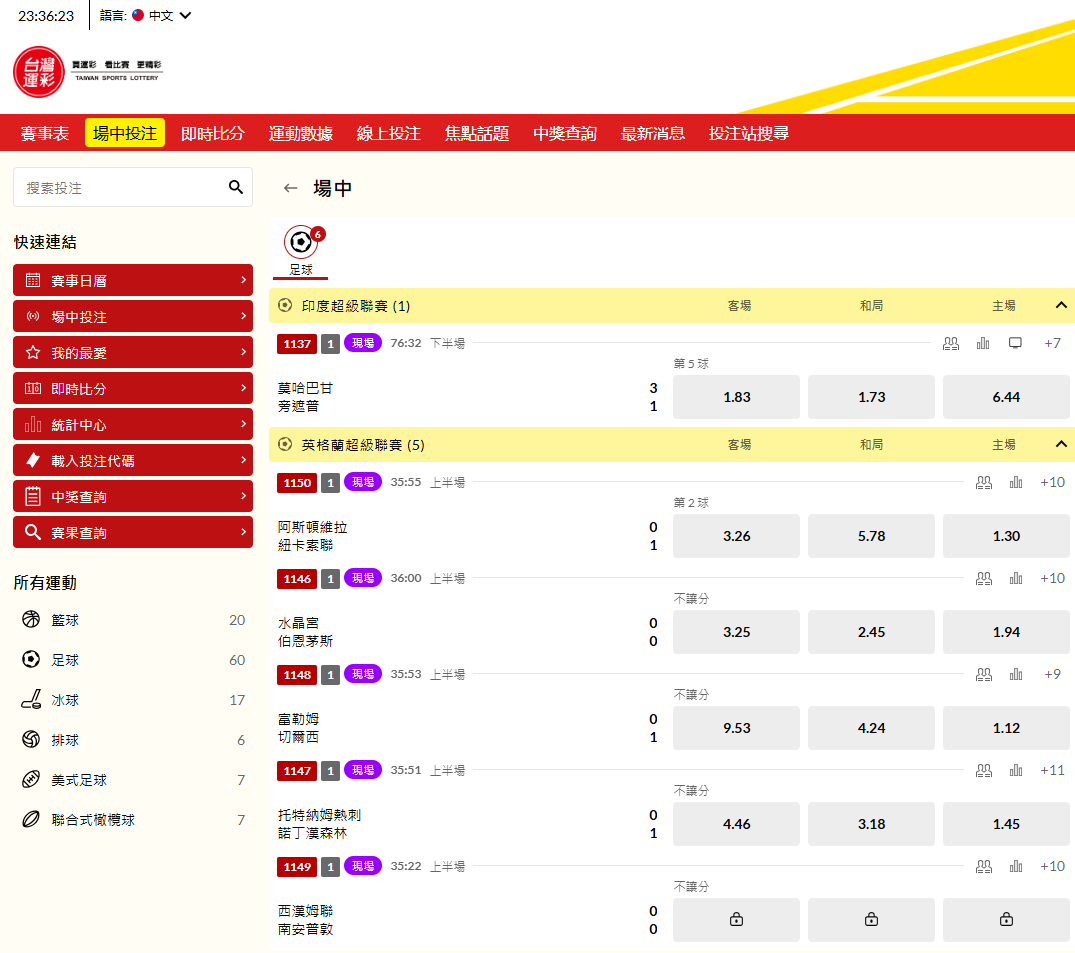Collapse the 印度超級聯賽 section
Screen dimensions: 1075x953
pos(1061,305)
